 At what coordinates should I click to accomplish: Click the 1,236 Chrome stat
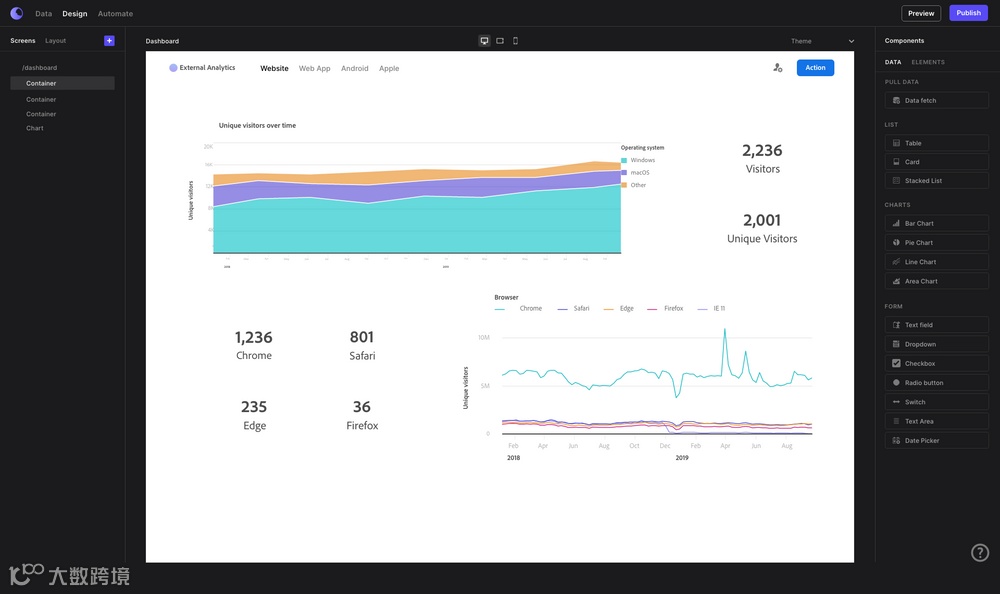pyautogui.click(x=254, y=345)
